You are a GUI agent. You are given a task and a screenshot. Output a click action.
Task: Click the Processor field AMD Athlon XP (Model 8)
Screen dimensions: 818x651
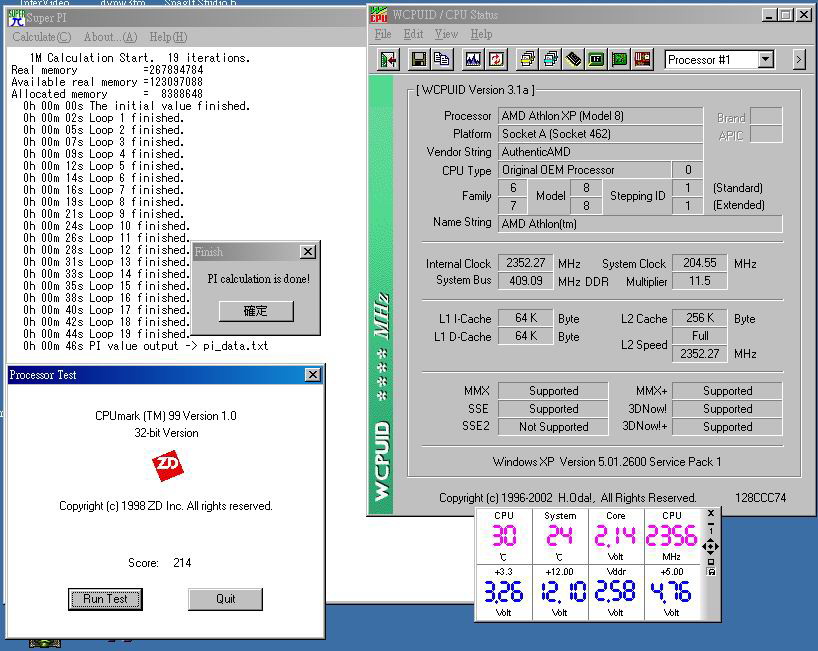tap(600, 116)
